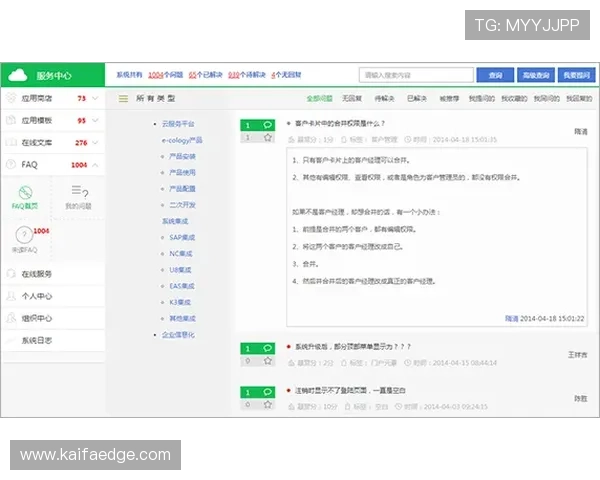This screenshot has height=480, width=600.
Task: Switch to 全部问题 tab
Action: pos(319,98)
